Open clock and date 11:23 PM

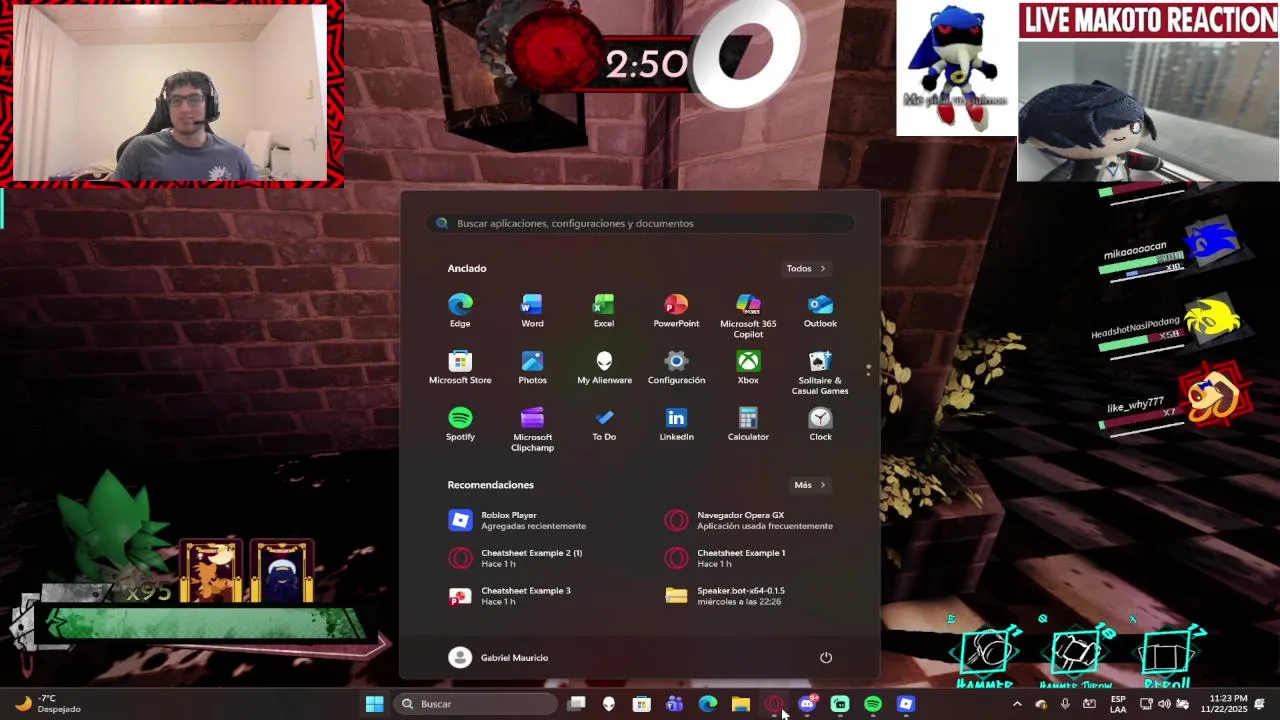[1226, 704]
